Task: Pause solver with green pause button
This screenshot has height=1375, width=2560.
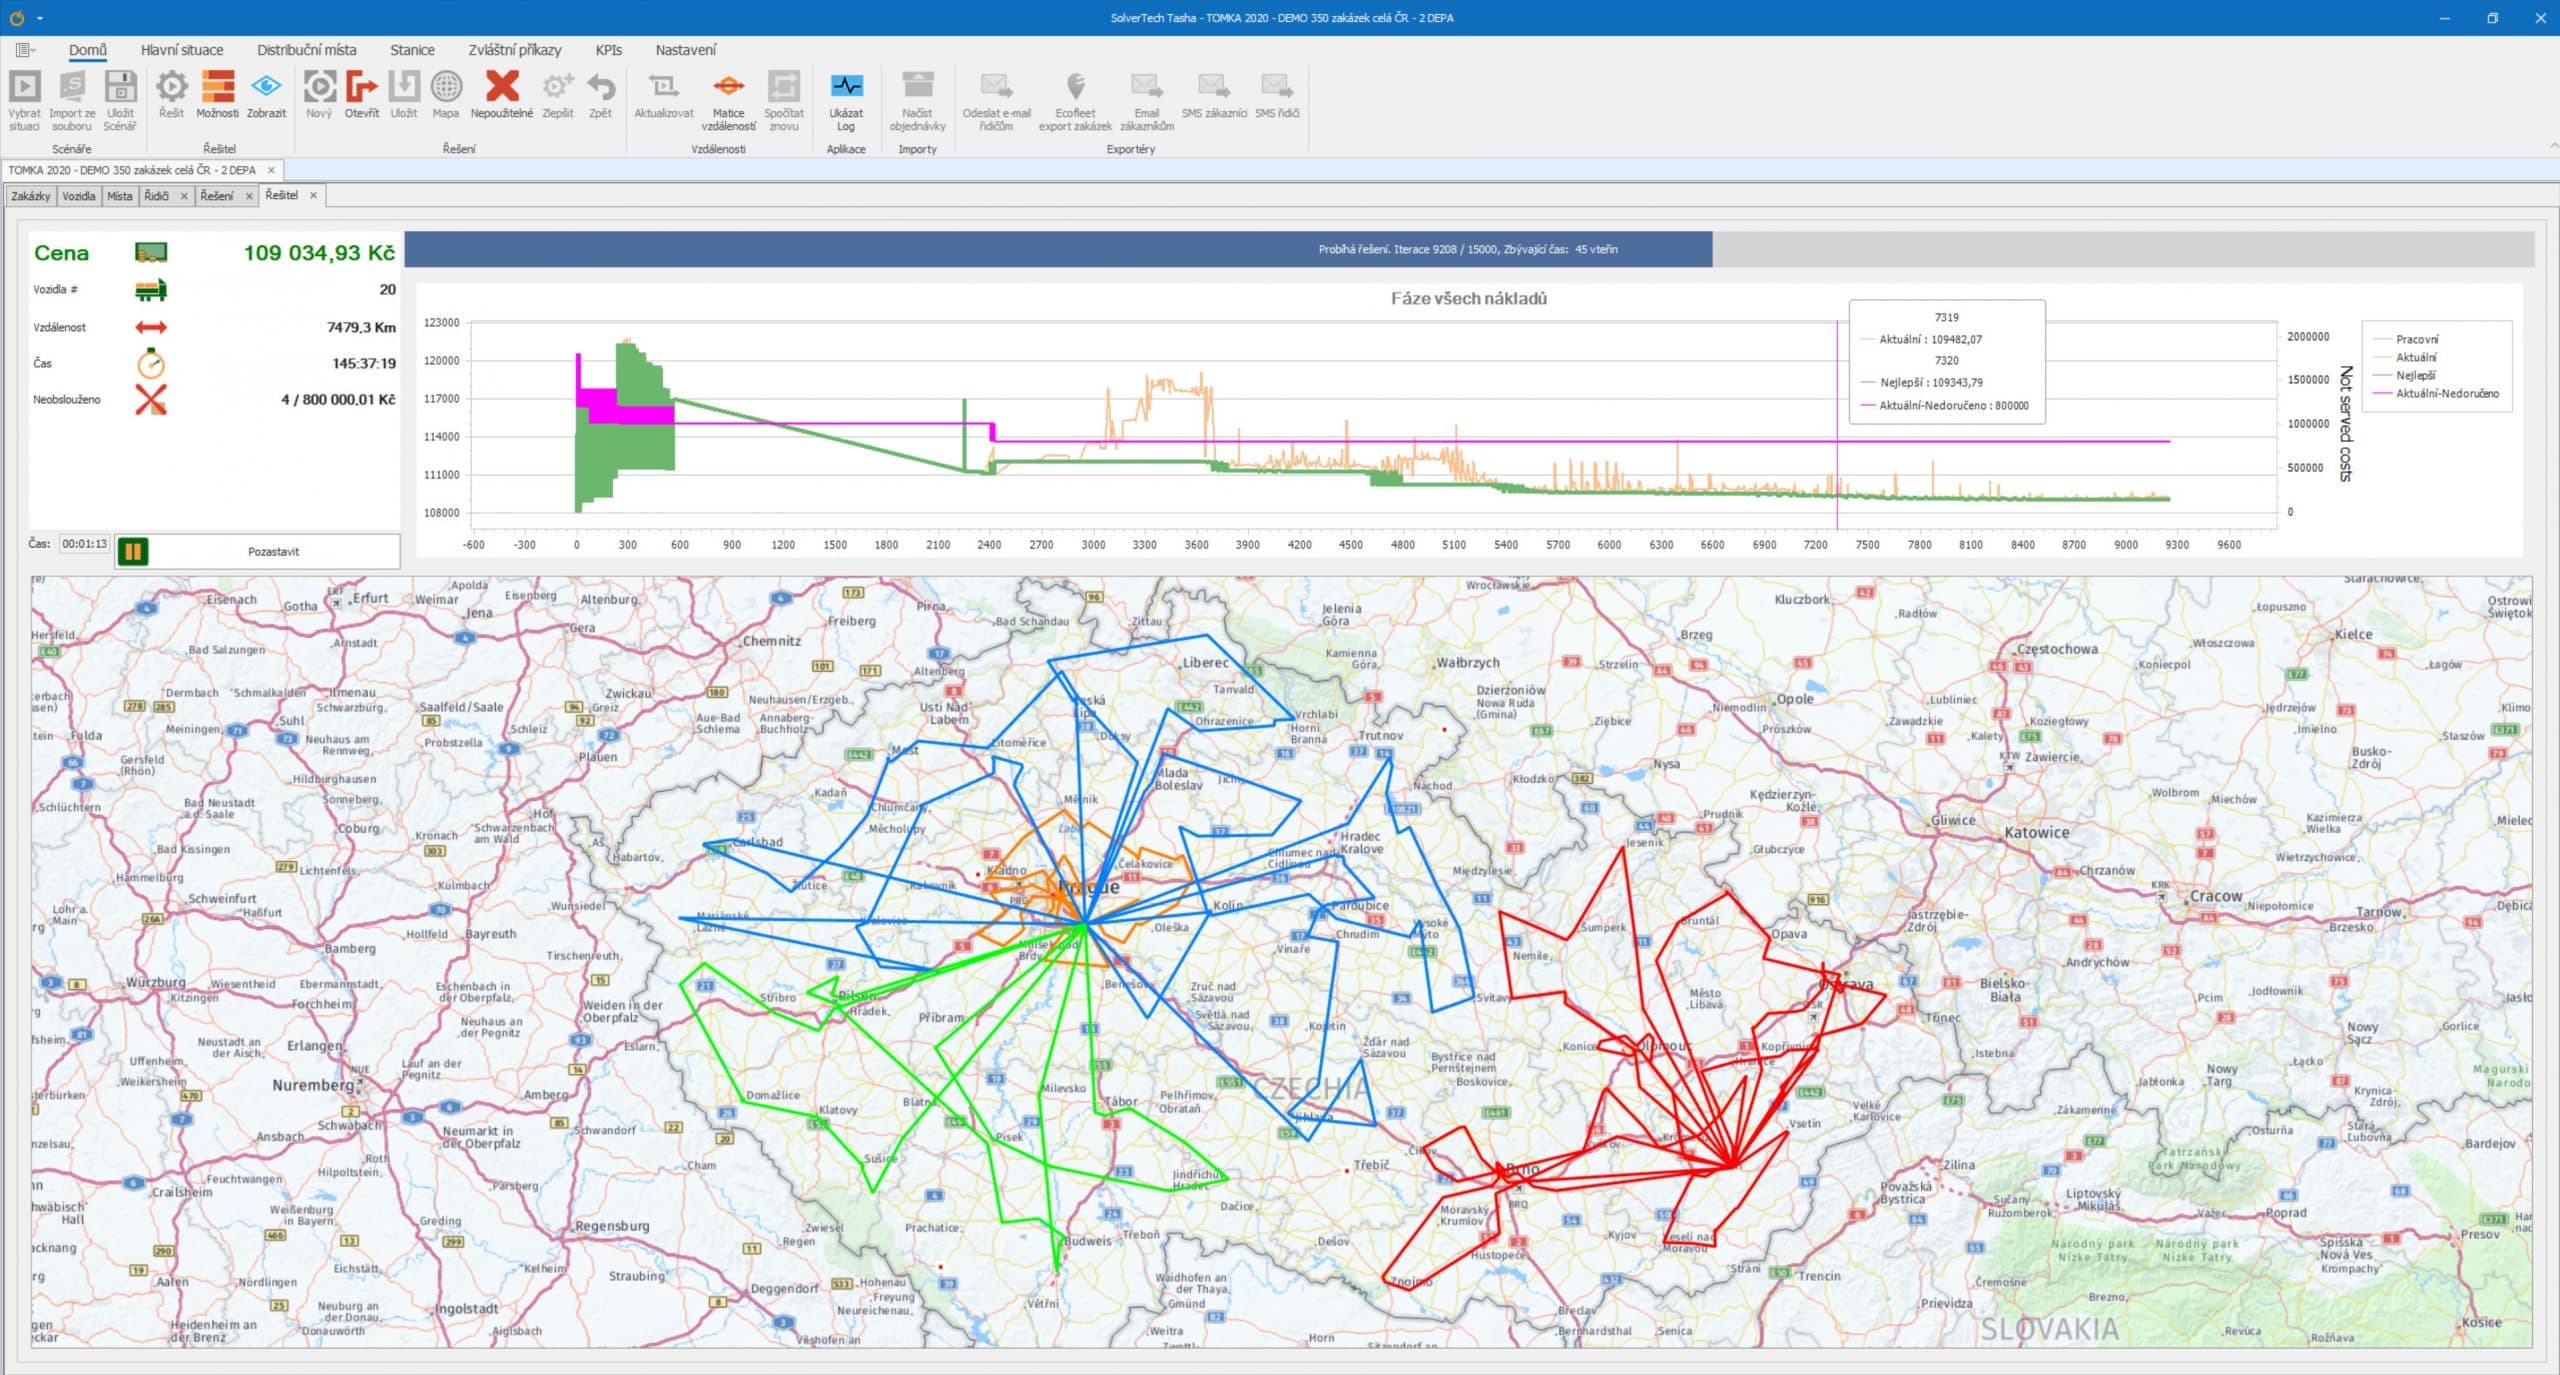Action: (x=133, y=551)
